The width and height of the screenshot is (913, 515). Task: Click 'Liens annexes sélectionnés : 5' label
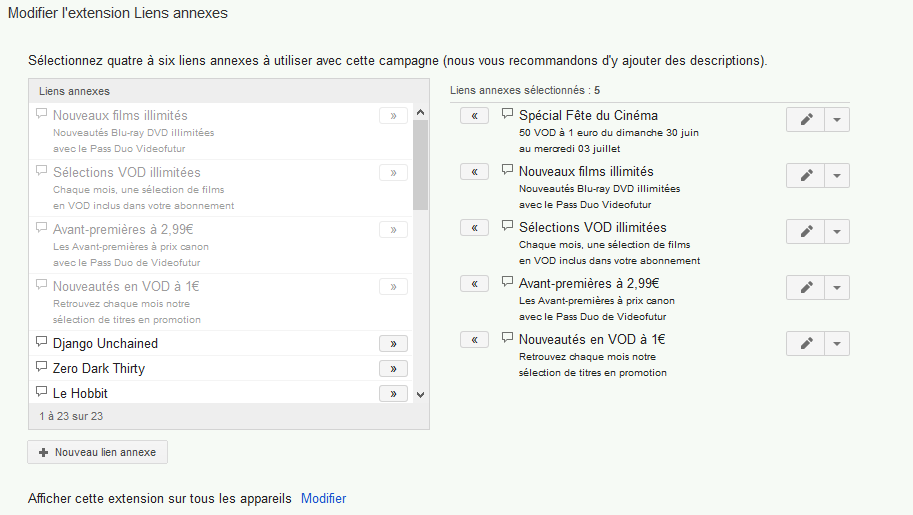pos(525,90)
